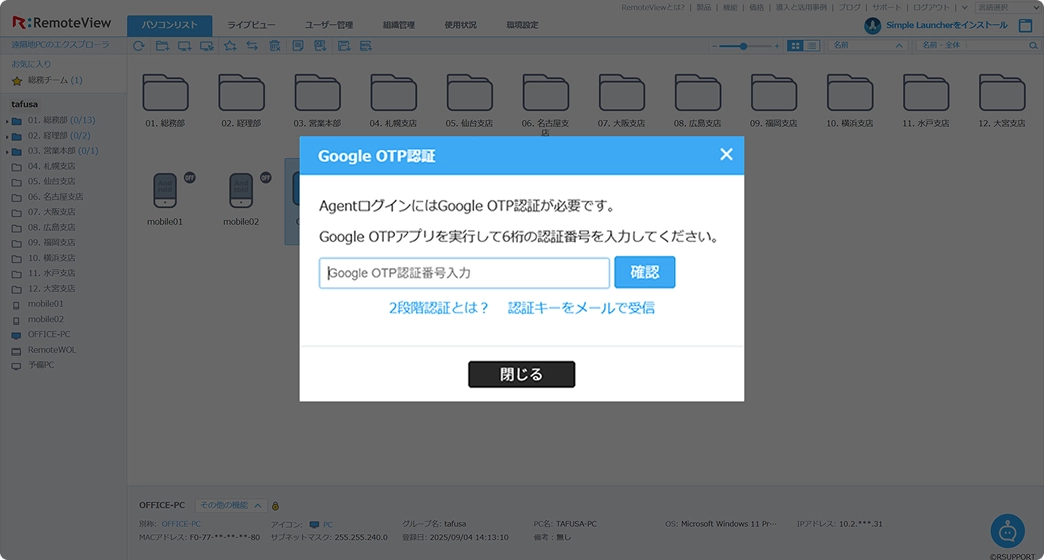Switch to the 環境設定 tab

522,25
